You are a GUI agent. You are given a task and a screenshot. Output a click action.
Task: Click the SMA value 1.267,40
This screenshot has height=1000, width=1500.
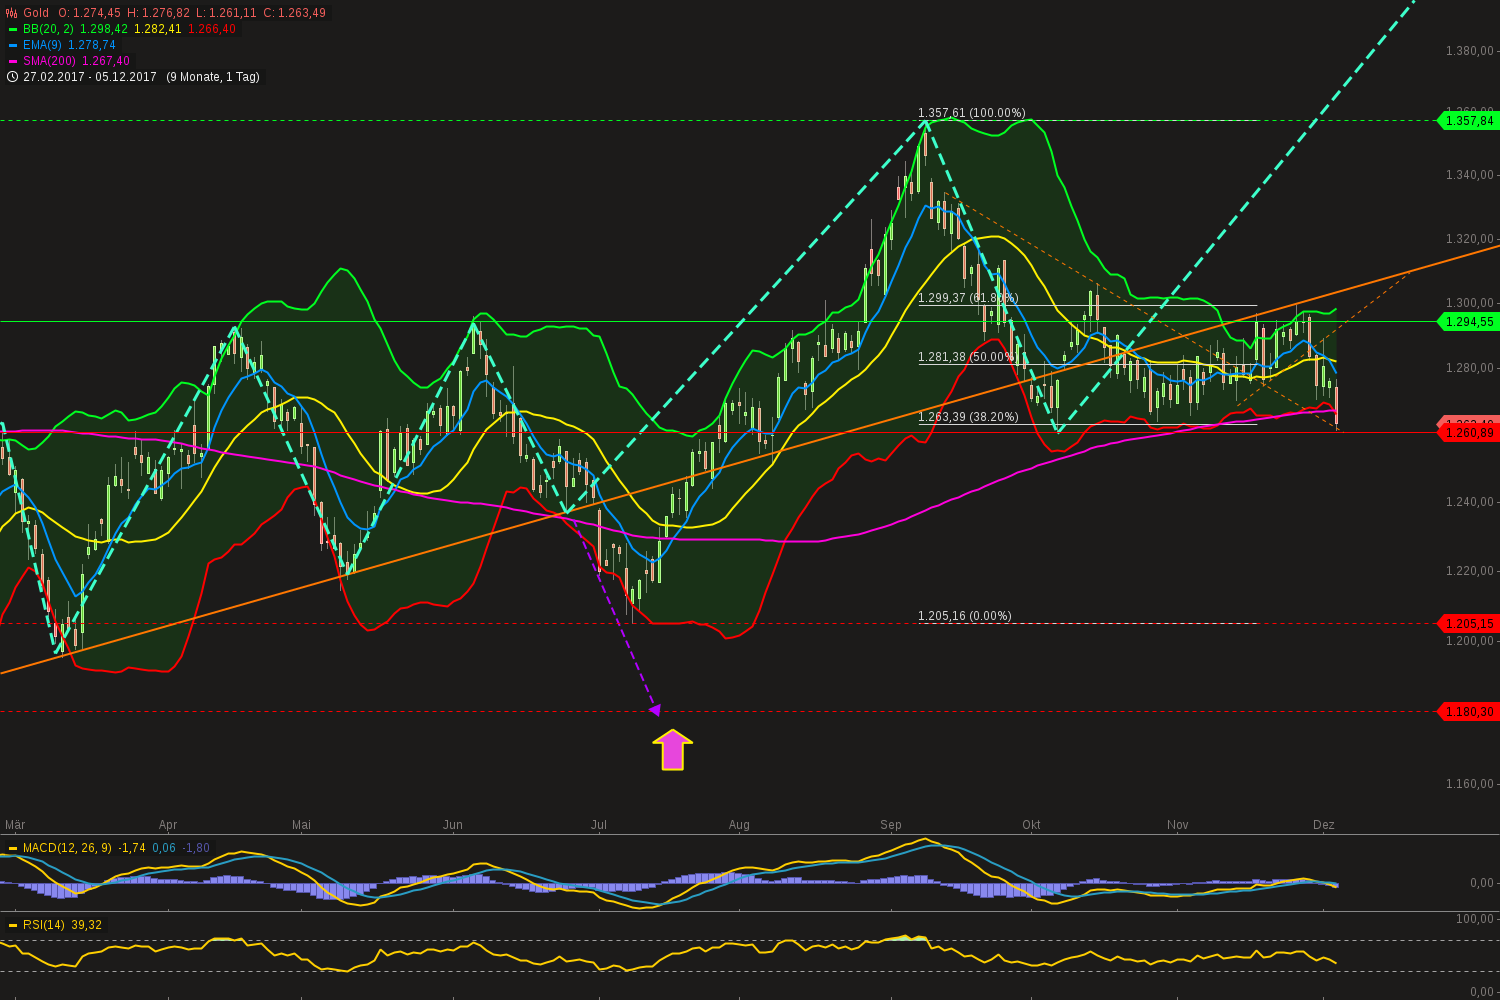click(106, 61)
